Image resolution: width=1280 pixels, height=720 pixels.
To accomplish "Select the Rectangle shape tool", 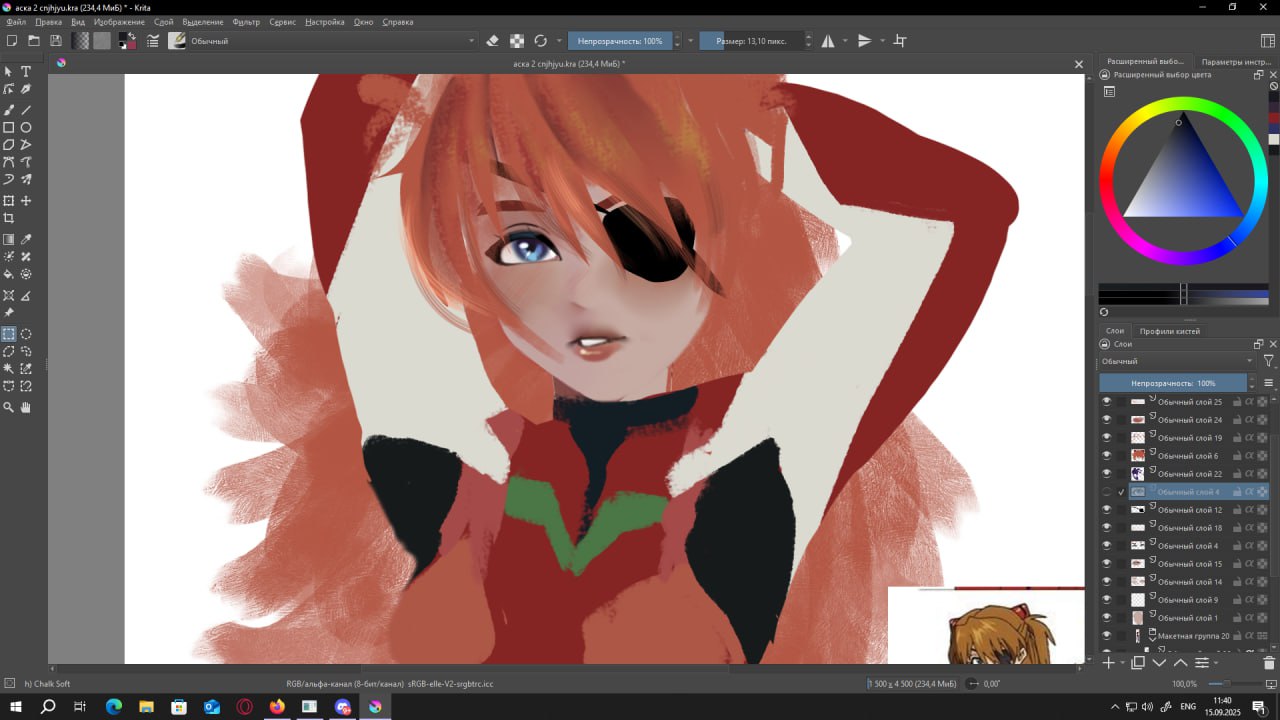I will [x=9, y=128].
